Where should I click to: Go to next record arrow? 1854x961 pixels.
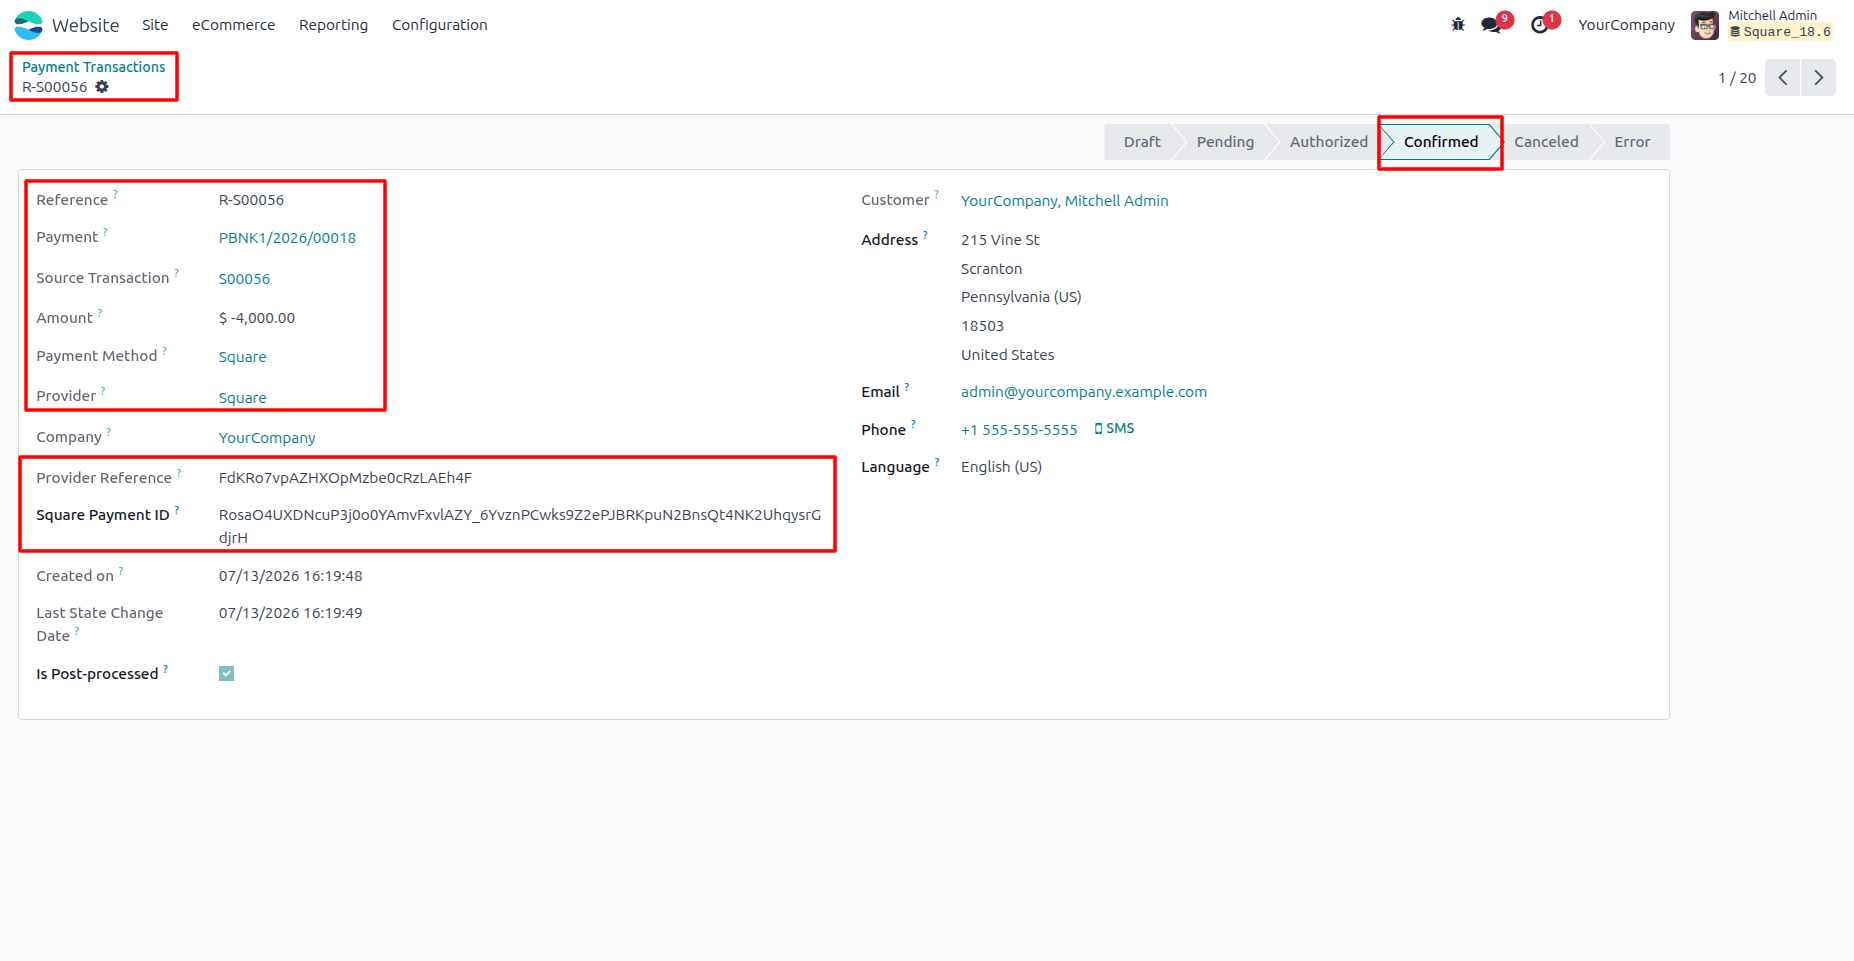1819,78
